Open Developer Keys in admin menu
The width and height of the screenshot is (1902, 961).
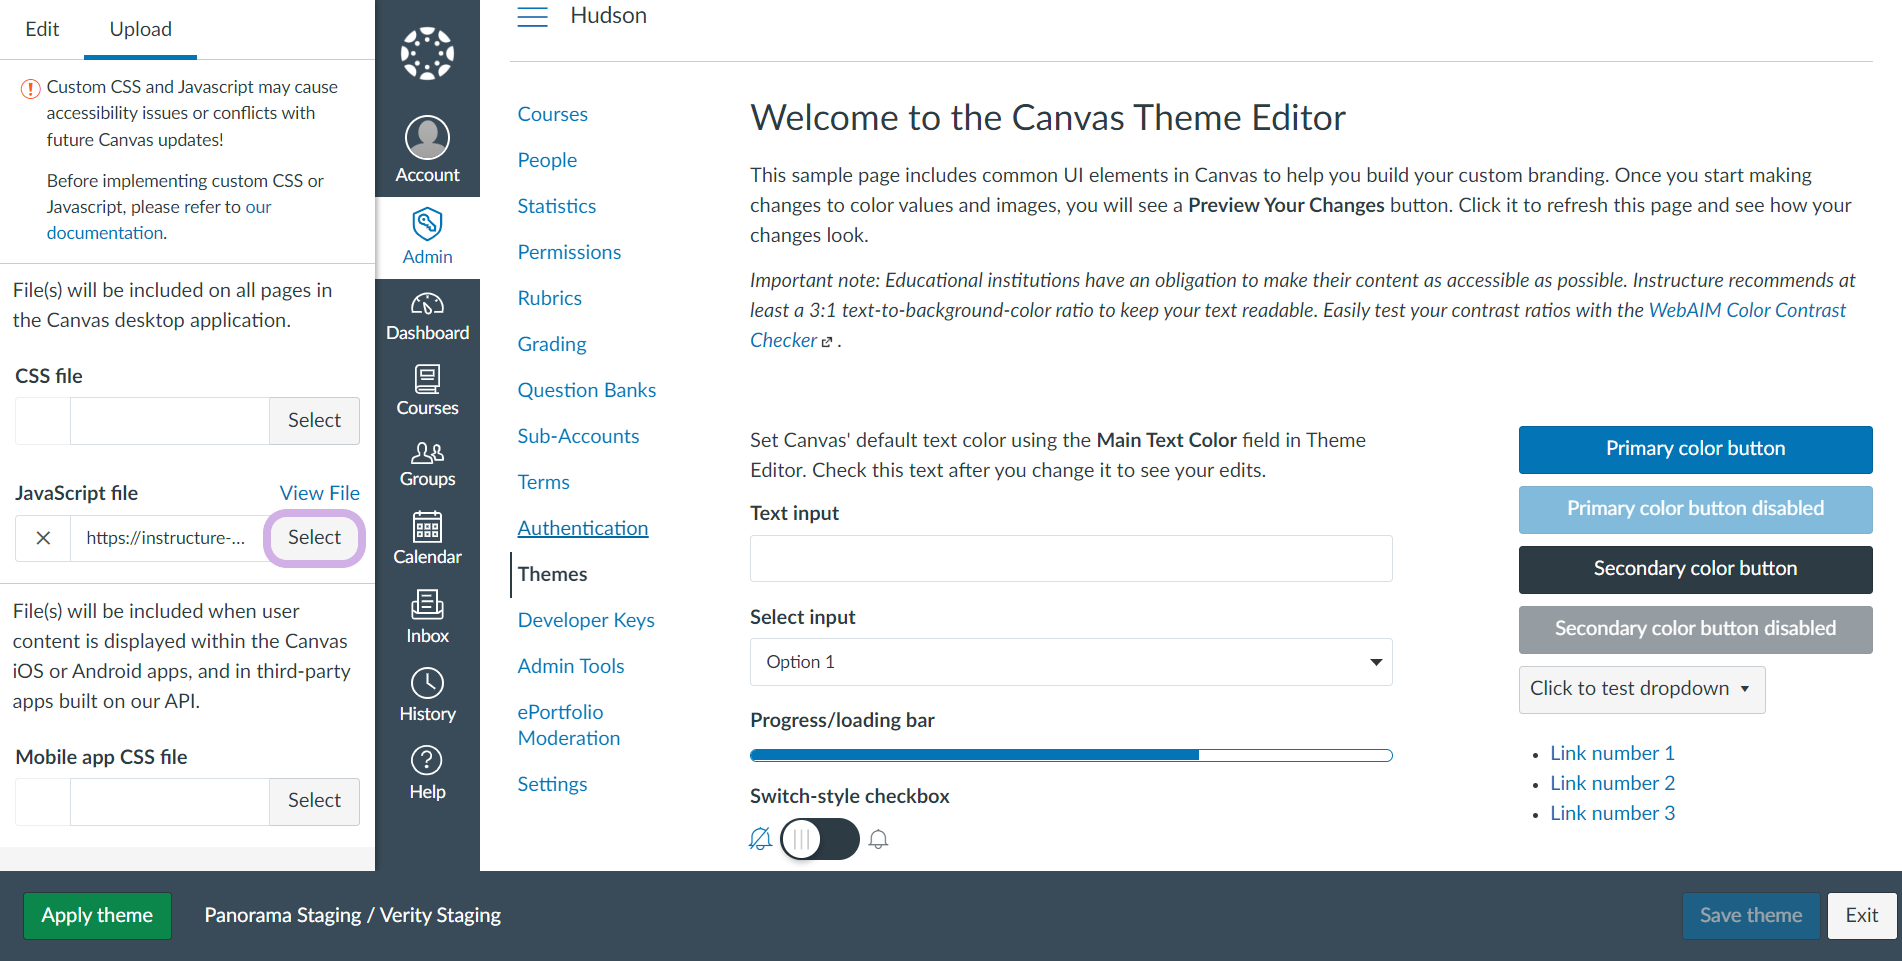tap(586, 620)
